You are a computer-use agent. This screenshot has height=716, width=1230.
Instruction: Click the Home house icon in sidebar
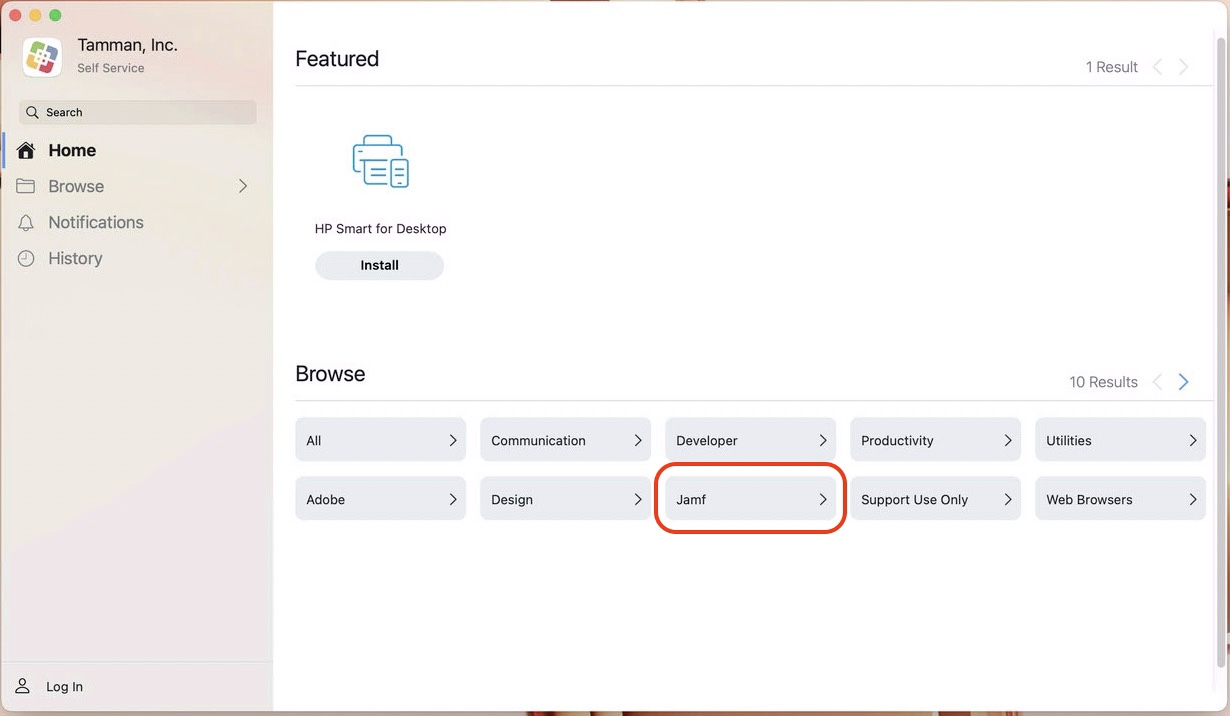coord(26,151)
